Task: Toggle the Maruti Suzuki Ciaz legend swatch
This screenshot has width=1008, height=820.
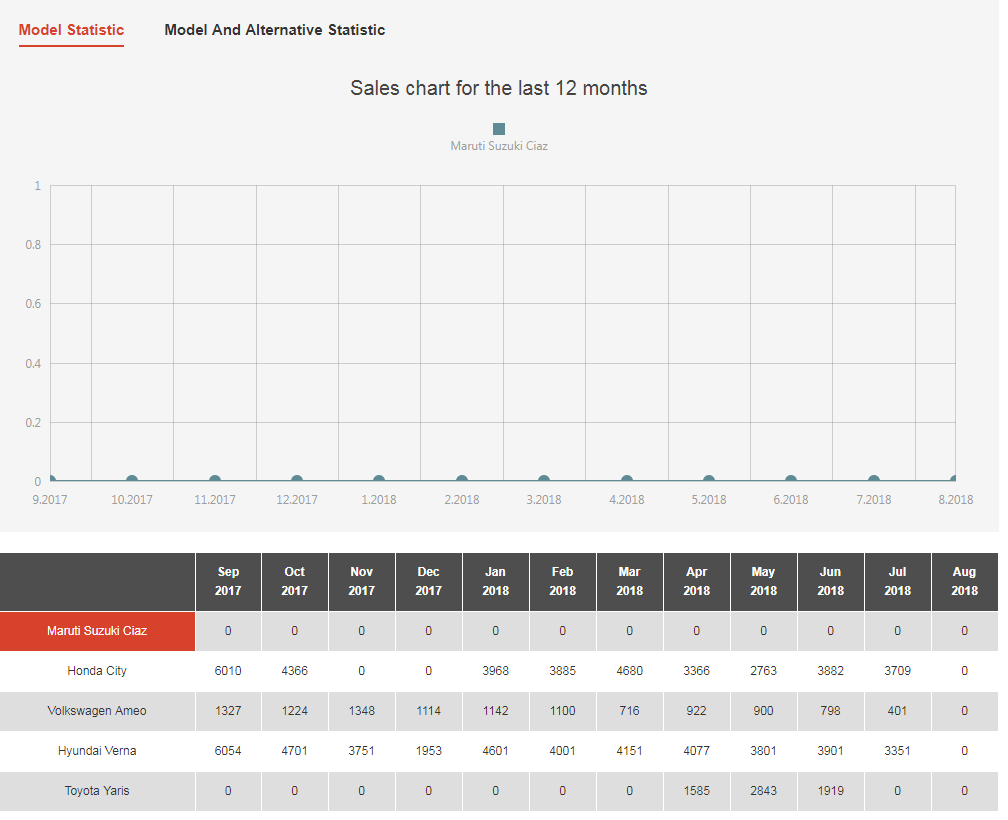Action: pyautogui.click(x=499, y=129)
